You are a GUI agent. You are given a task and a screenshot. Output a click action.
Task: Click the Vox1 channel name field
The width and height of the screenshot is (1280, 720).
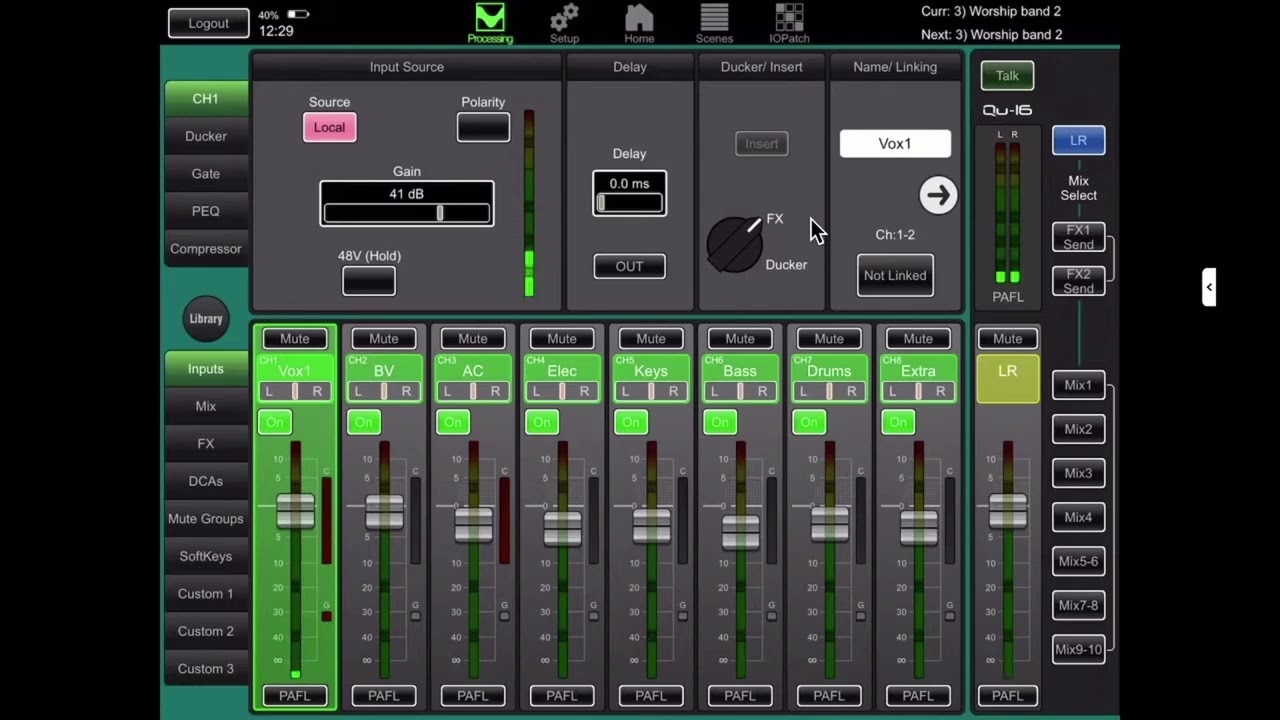click(895, 144)
